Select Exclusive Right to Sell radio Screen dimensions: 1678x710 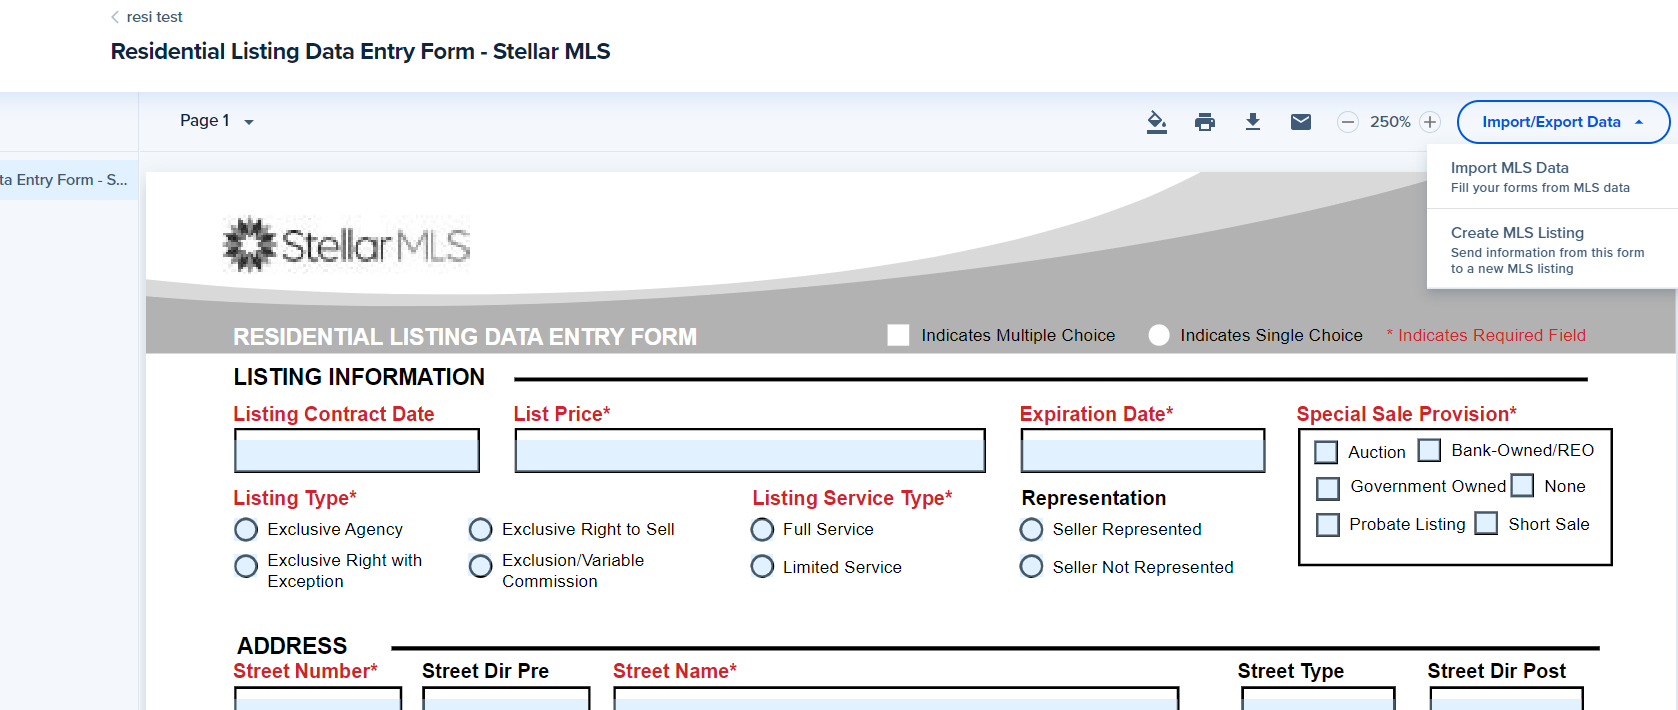(481, 529)
